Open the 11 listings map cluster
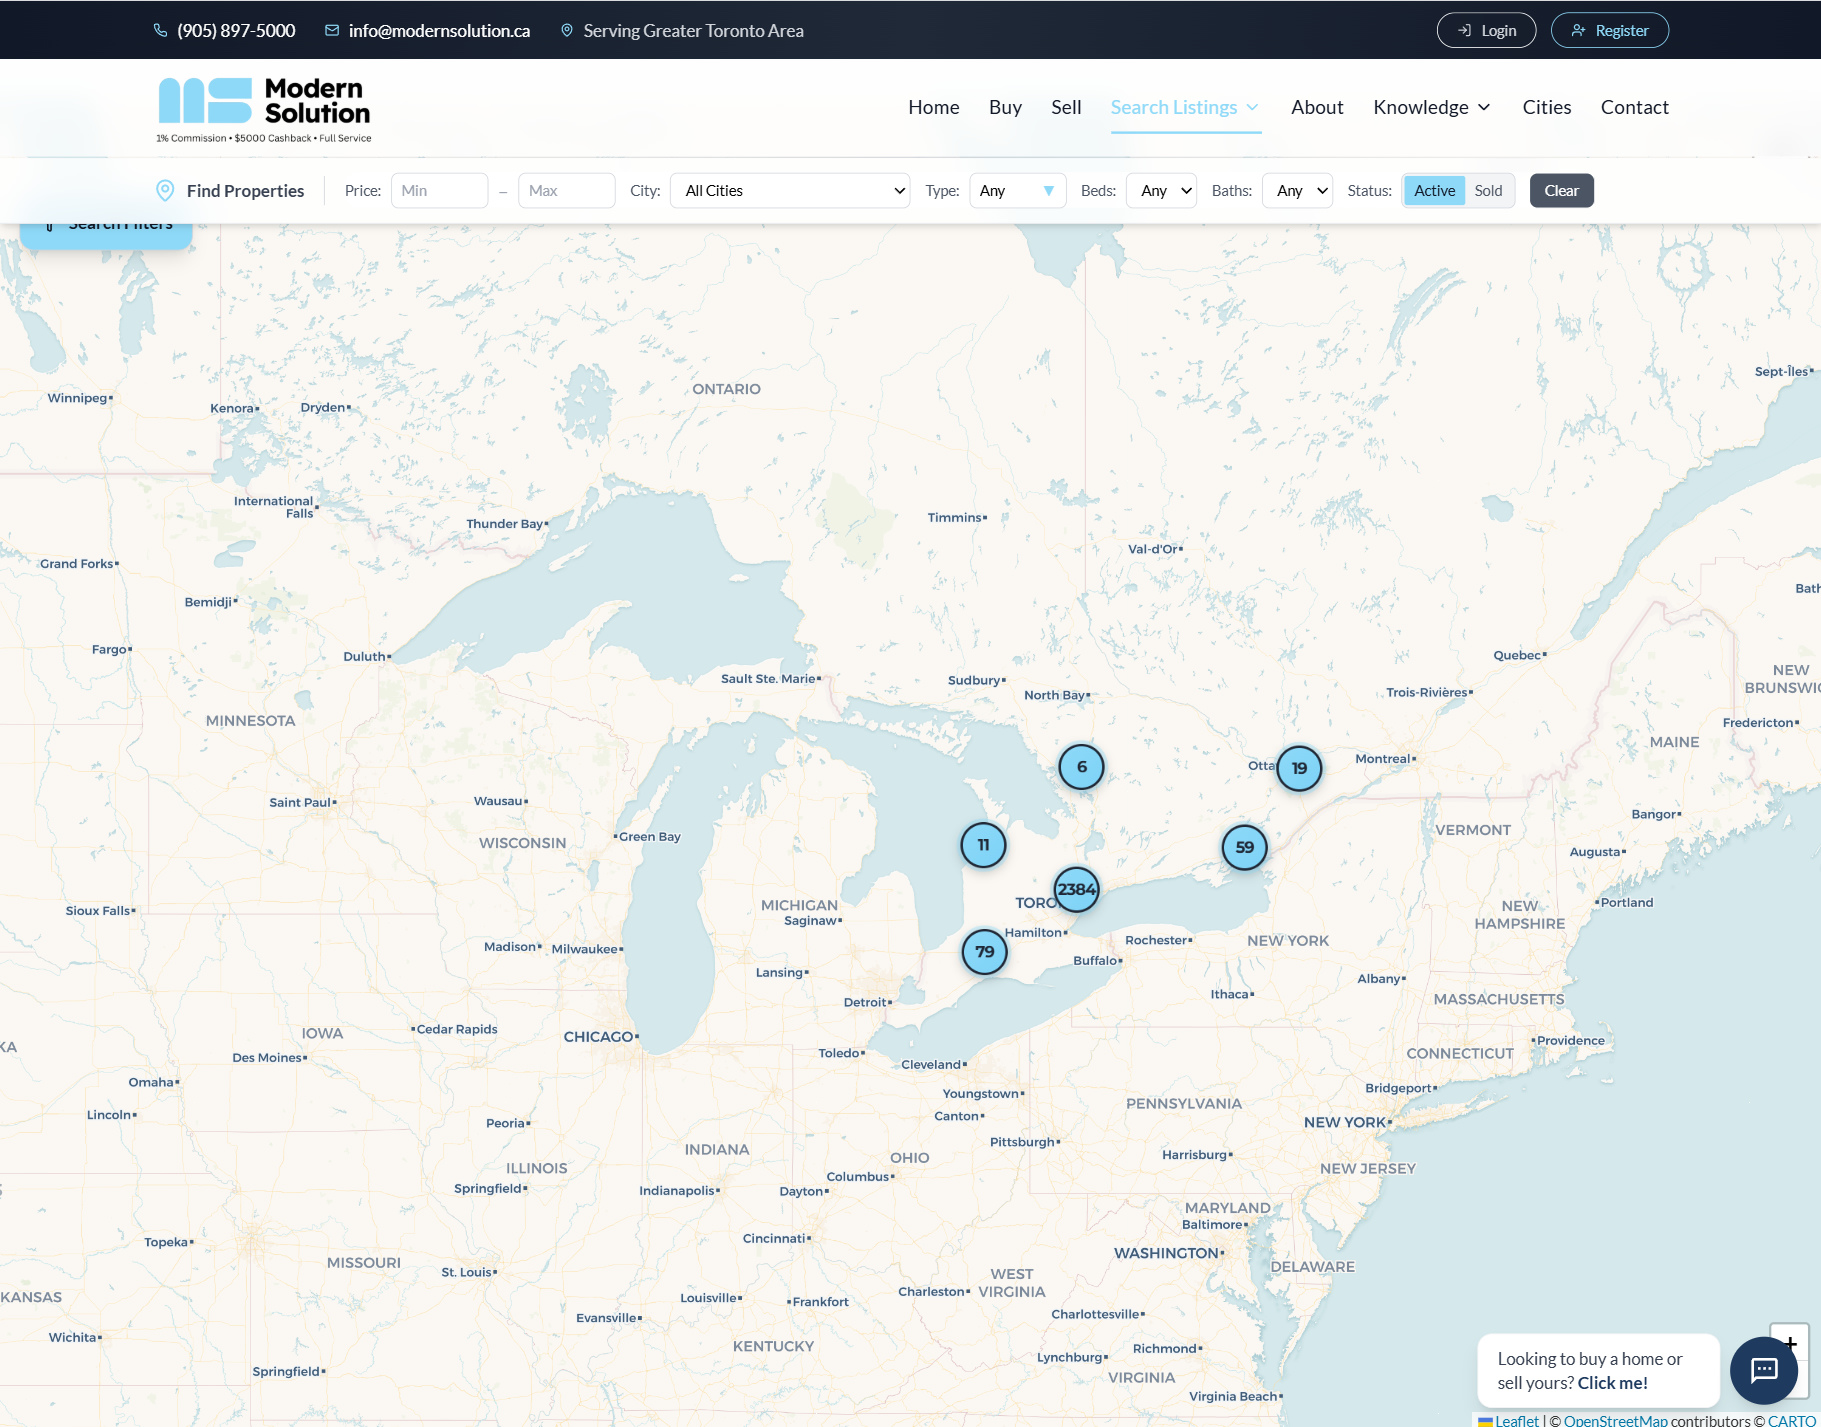This screenshot has width=1821, height=1427. point(984,845)
